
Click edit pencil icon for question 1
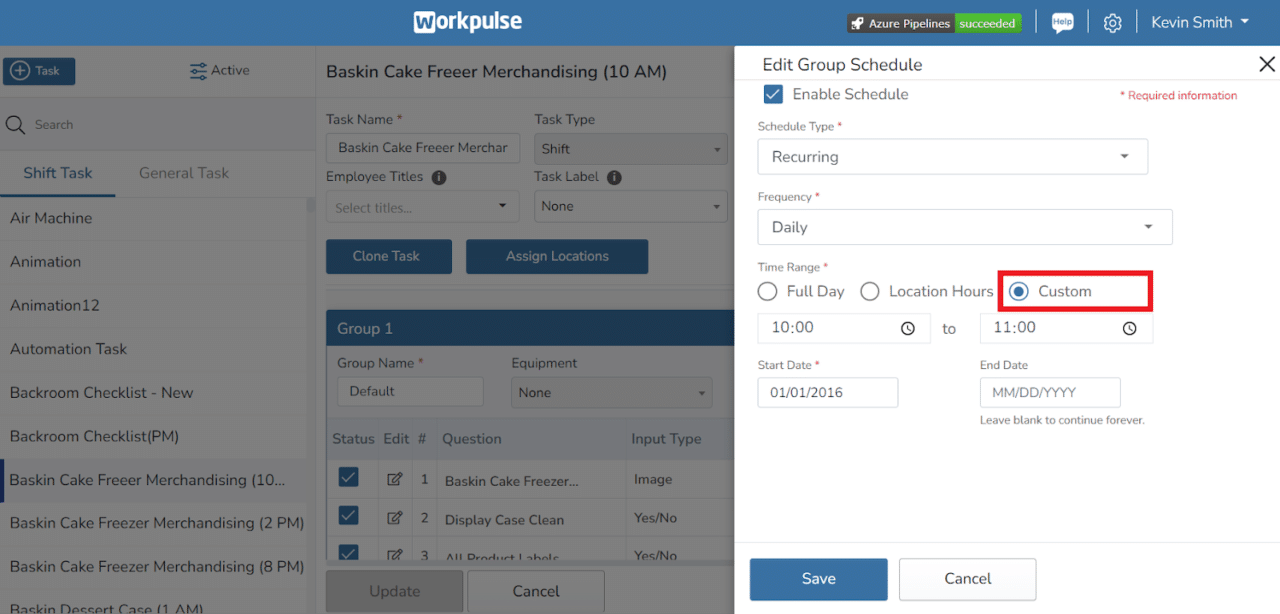point(395,480)
